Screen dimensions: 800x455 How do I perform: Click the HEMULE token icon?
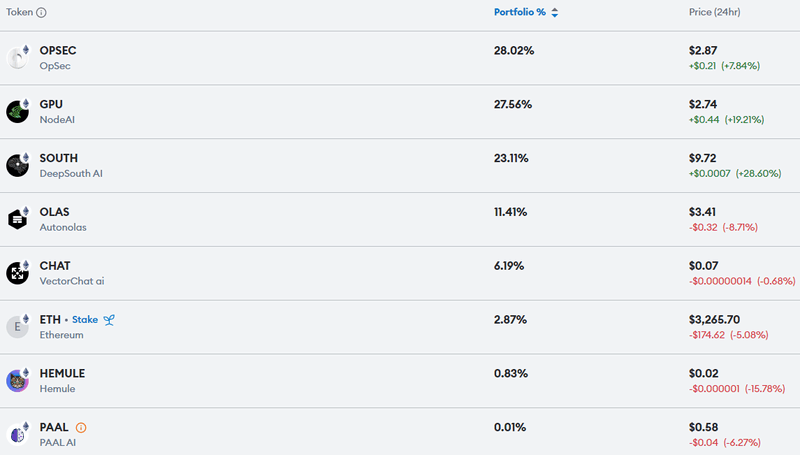click(x=17, y=380)
